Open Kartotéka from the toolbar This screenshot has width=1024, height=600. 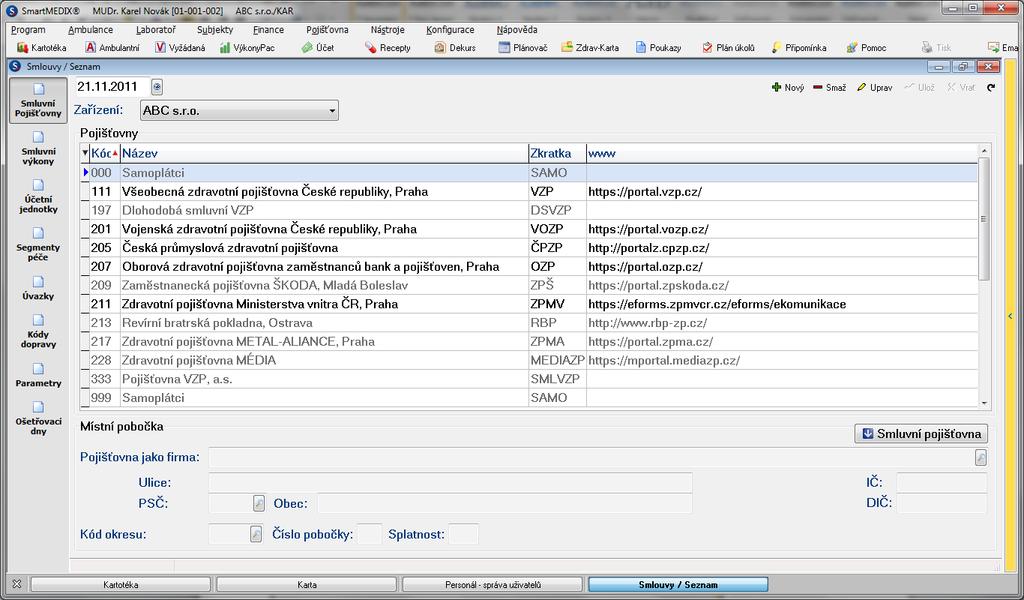42,48
